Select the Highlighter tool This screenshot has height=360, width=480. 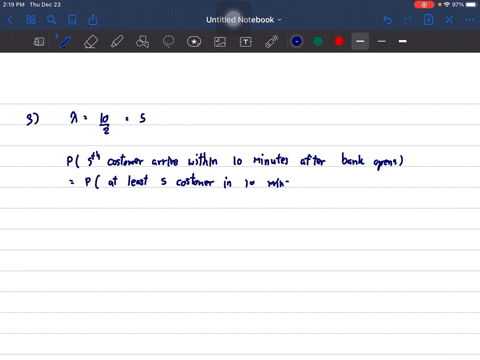click(x=117, y=42)
